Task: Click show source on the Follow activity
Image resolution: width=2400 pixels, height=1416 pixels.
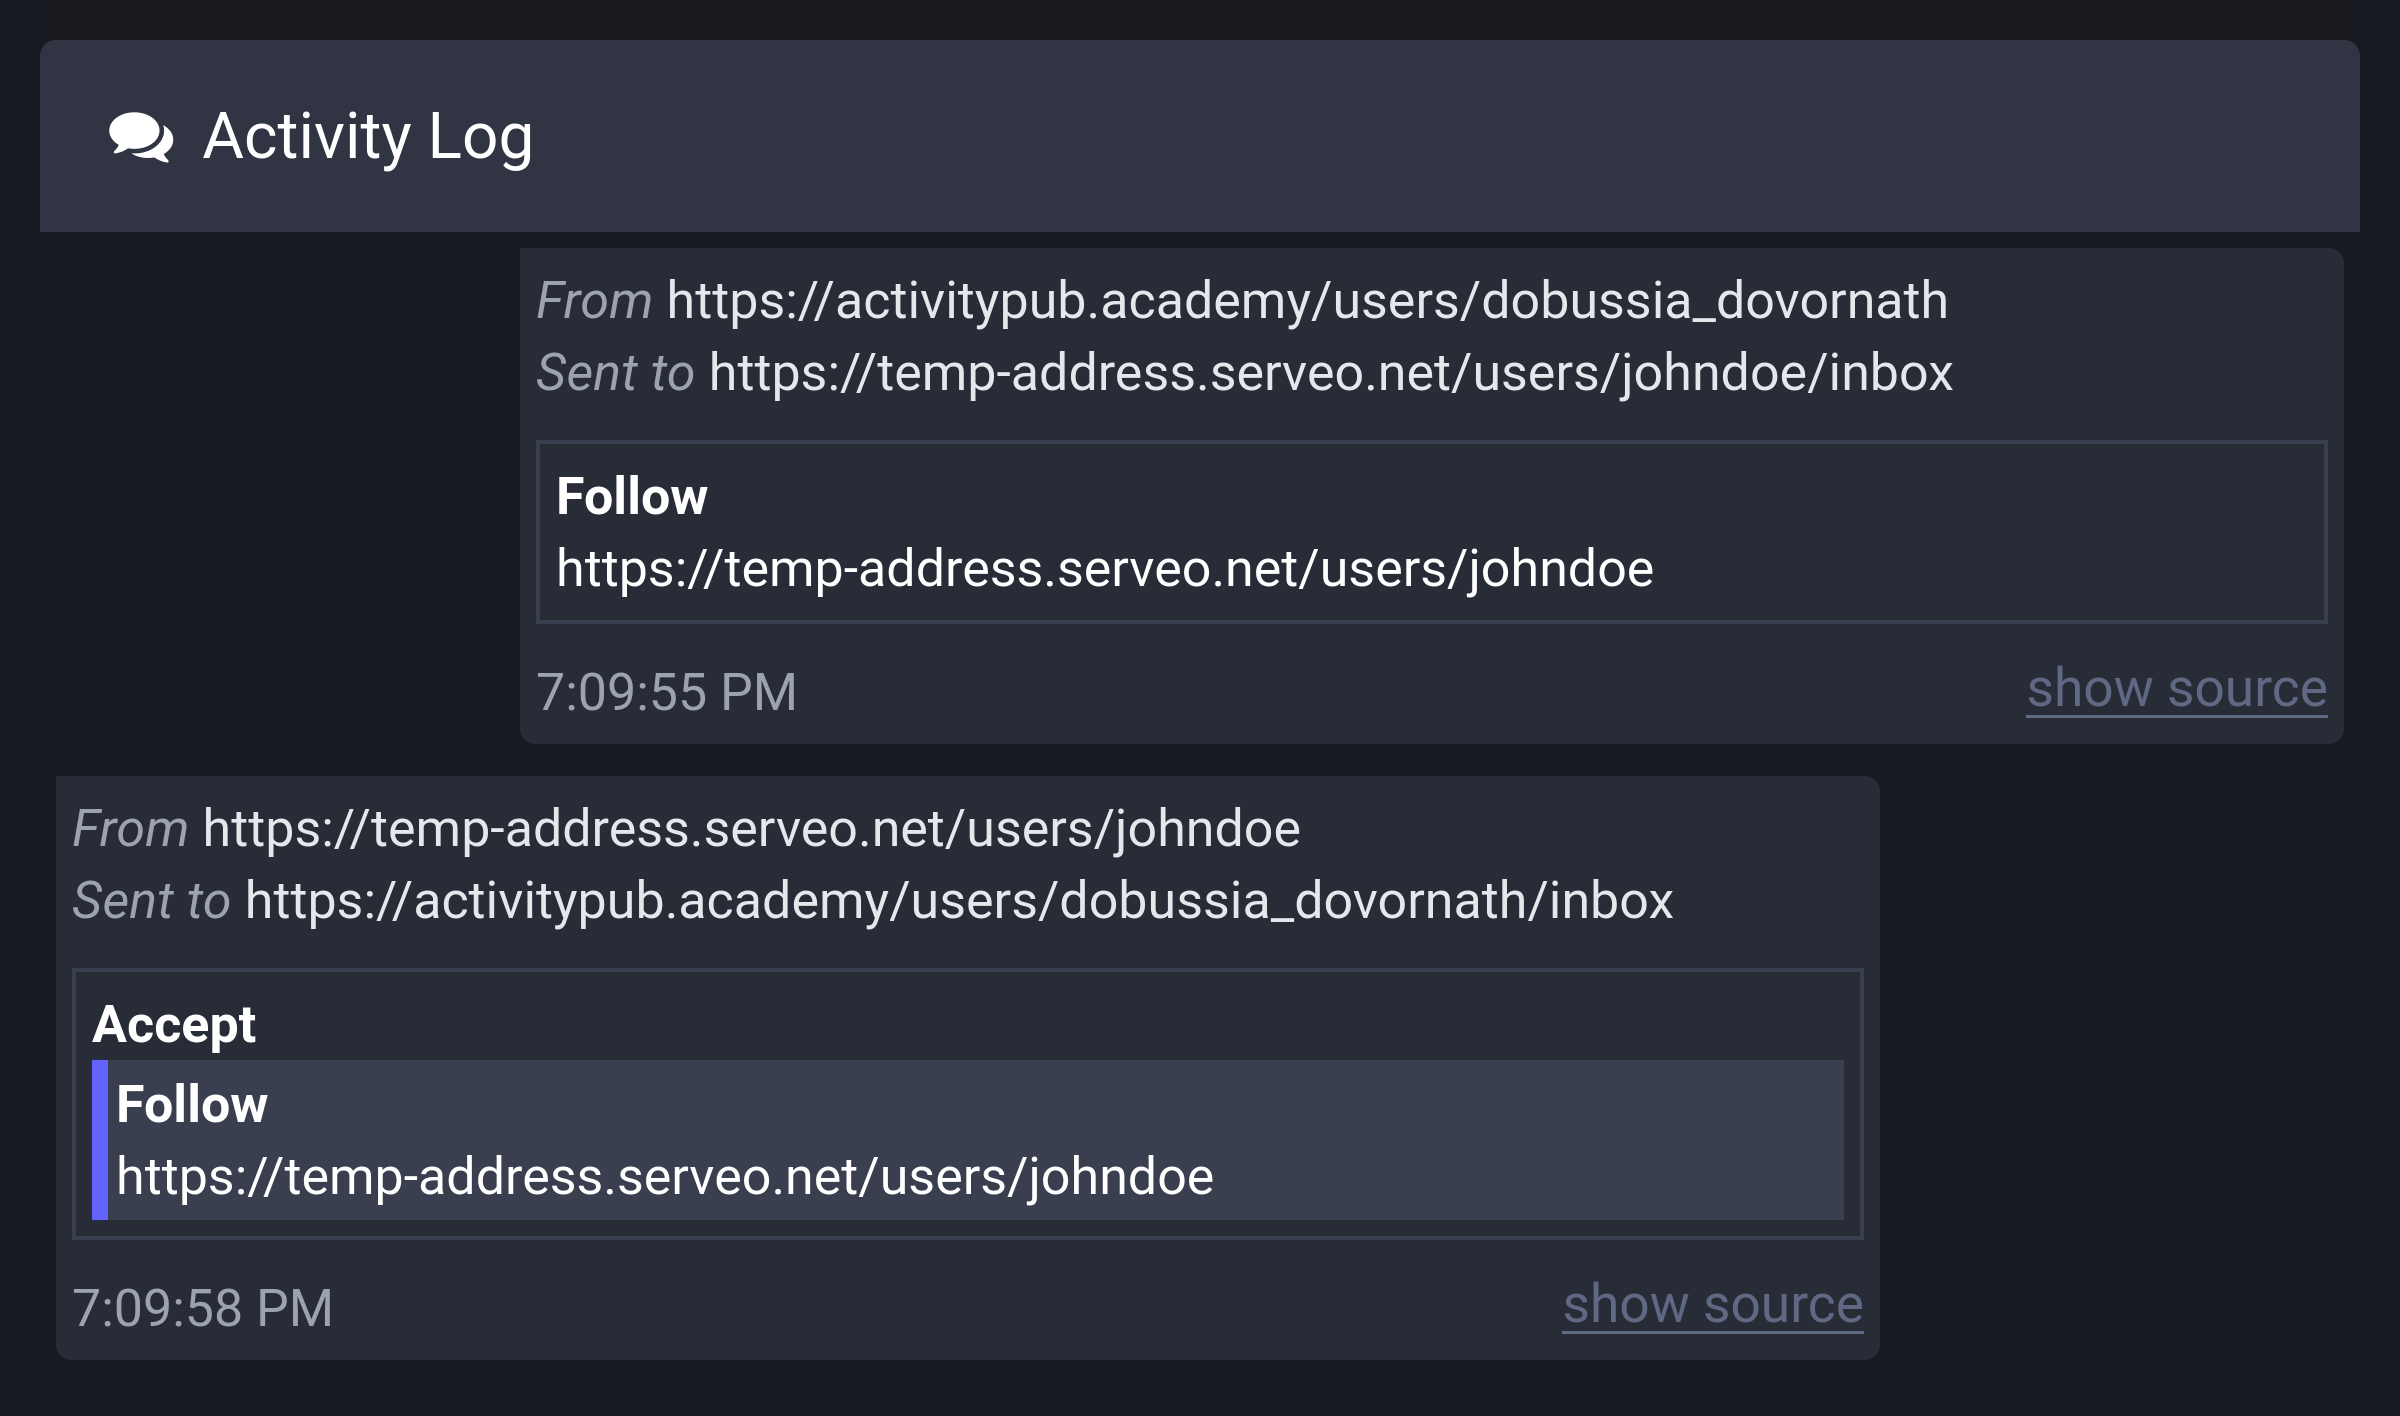Action: coord(2176,688)
